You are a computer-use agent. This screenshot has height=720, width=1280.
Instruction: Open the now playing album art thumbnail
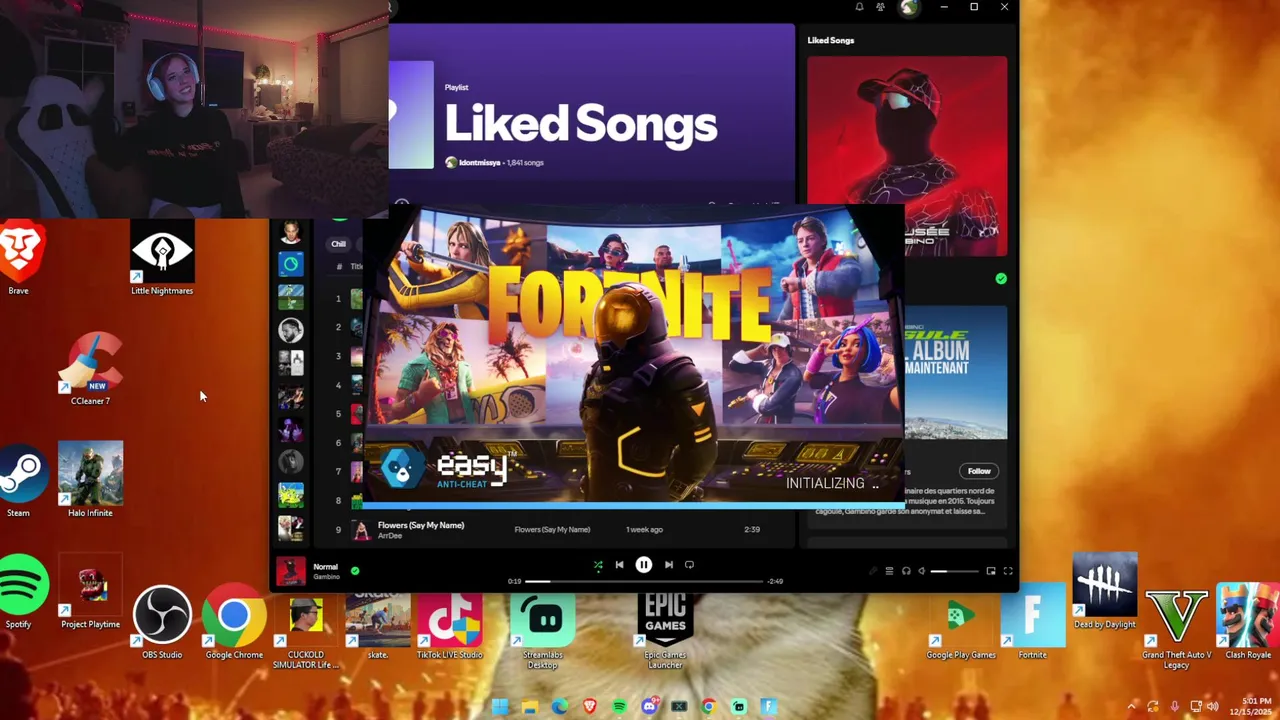point(291,571)
